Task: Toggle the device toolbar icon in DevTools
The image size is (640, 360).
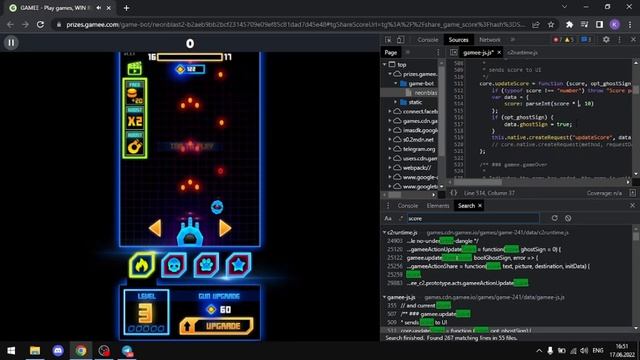Action: [400, 40]
